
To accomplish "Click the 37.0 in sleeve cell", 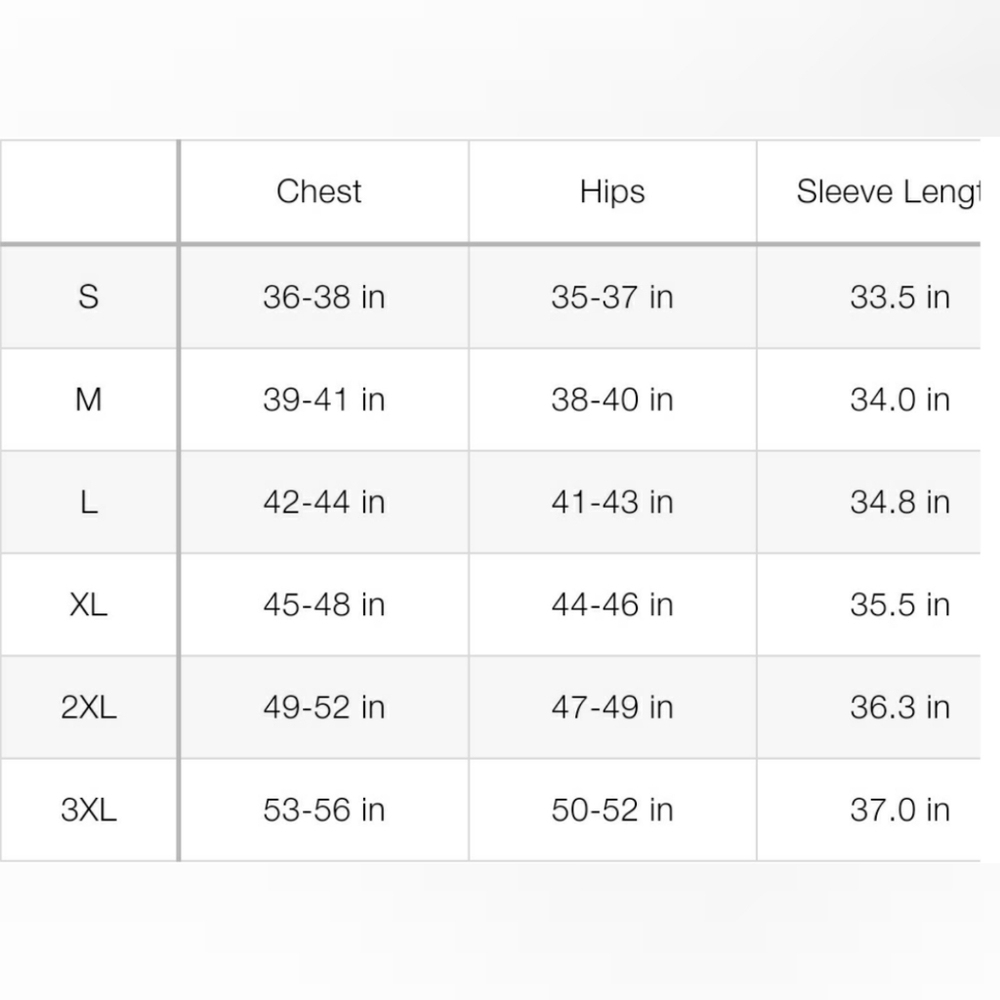I will coord(900,810).
